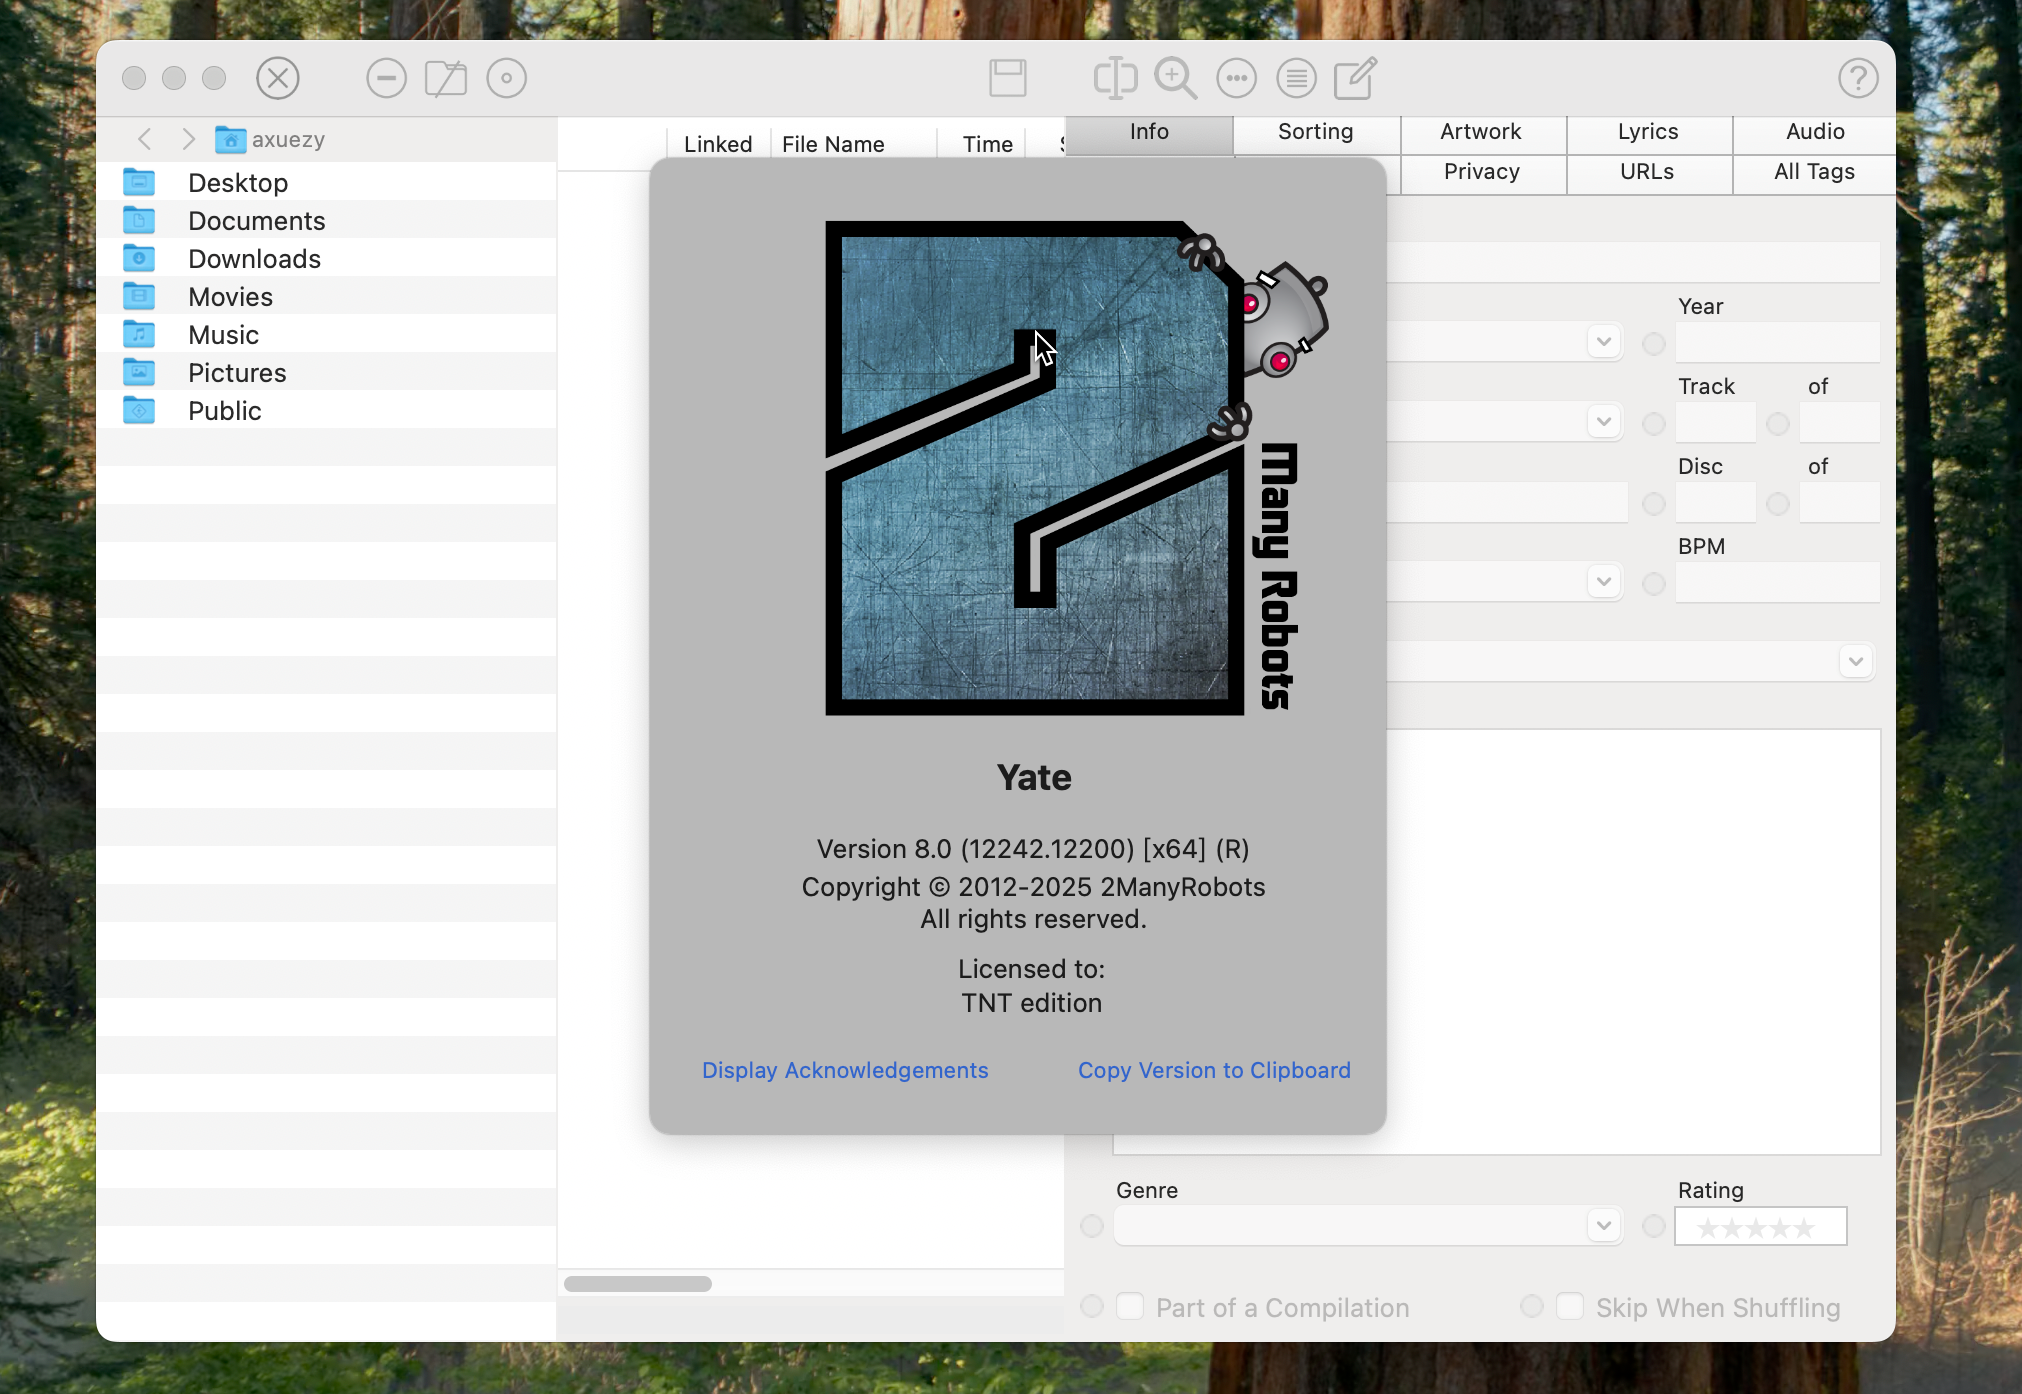Image resolution: width=2022 pixels, height=1394 pixels.
Task: Set rating using the star rating control
Action: coord(1760,1226)
